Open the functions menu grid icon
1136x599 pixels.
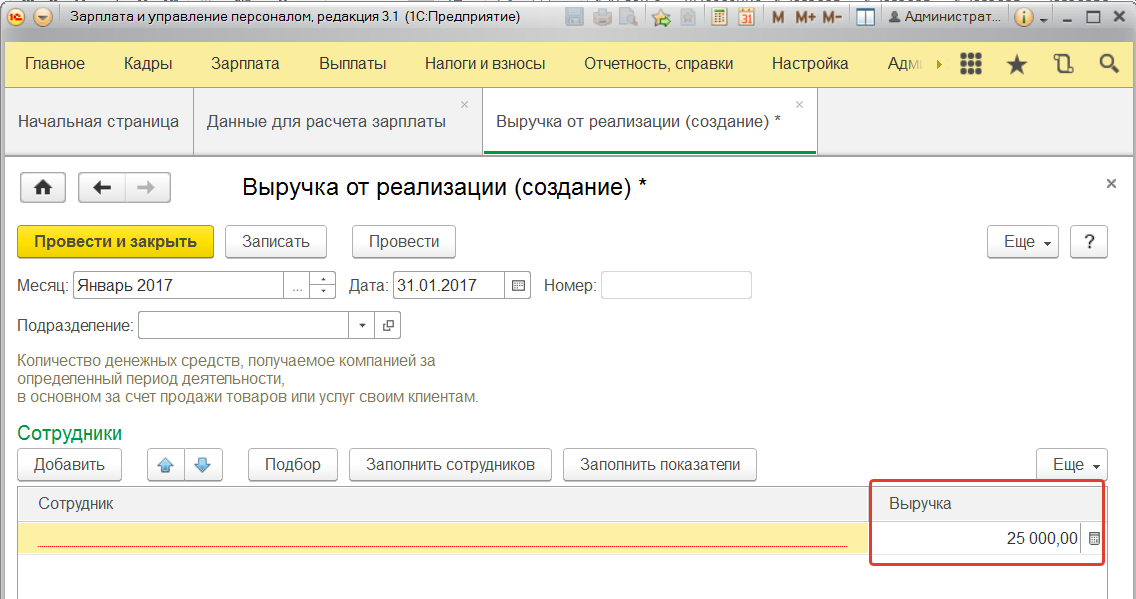tap(971, 64)
